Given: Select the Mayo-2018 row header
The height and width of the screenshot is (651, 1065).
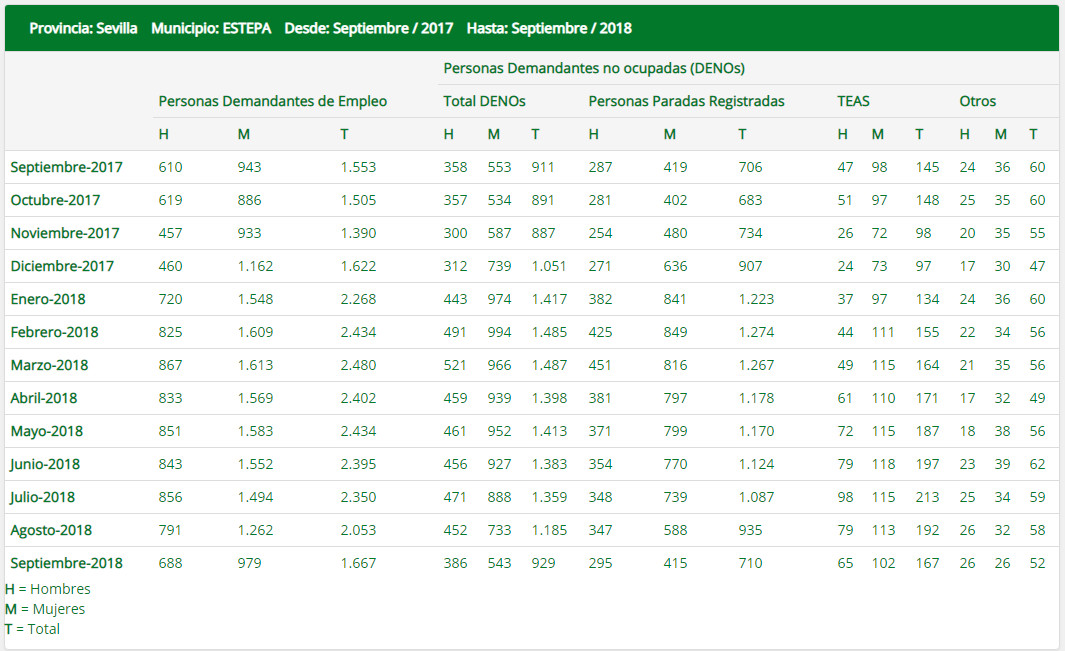Looking at the screenshot, I should pos(46,431).
